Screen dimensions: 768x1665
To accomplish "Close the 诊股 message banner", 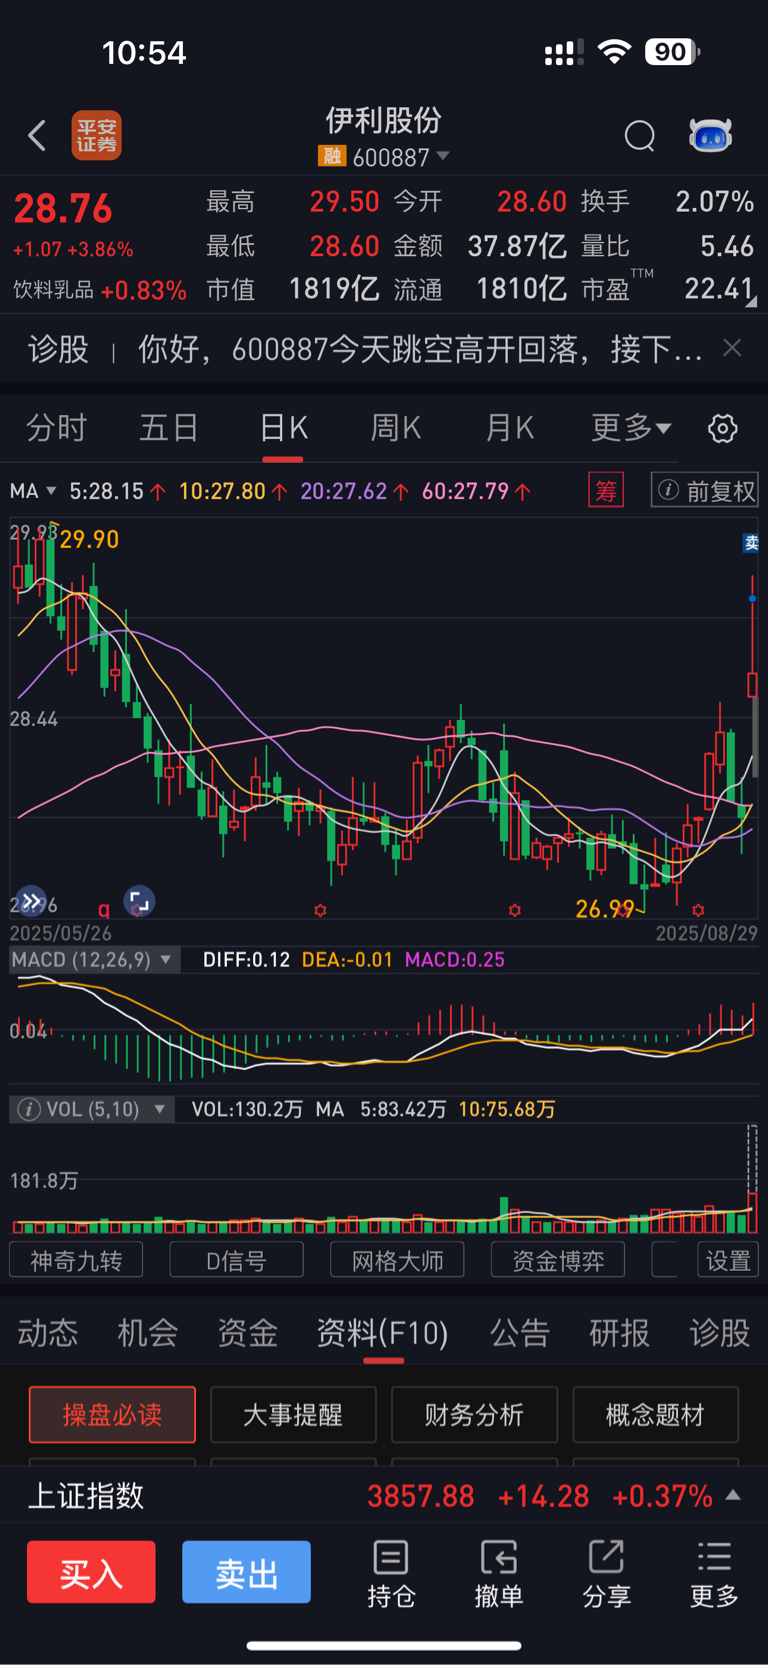I will [x=732, y=348].
